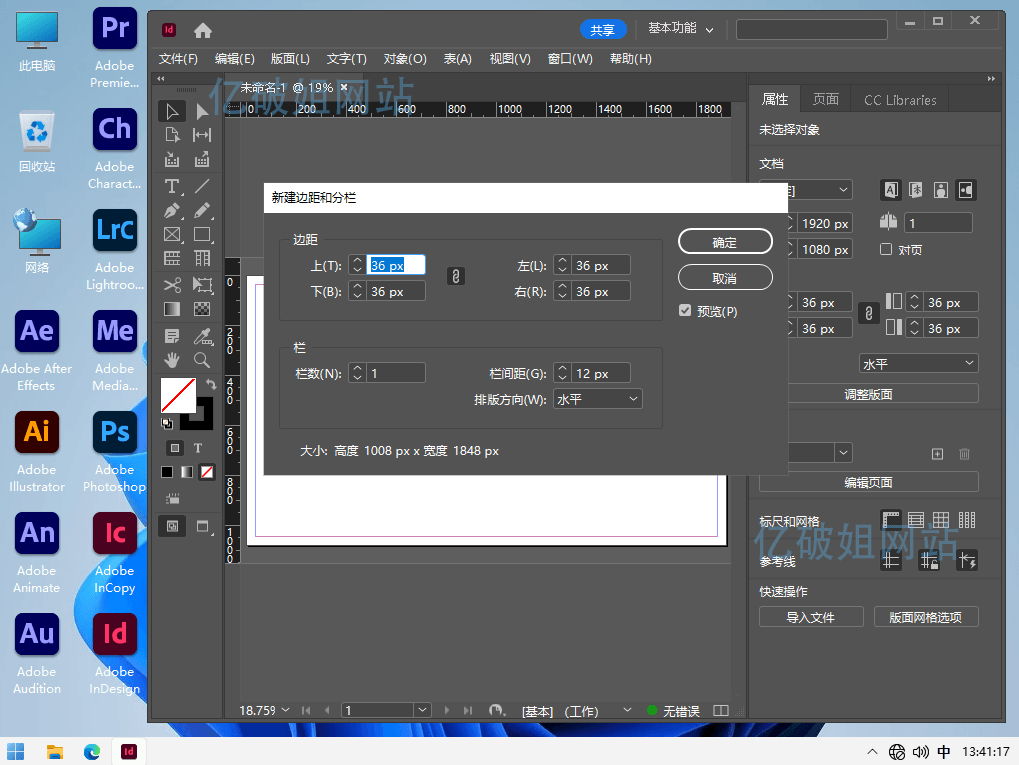Select the Eyedropper tool

202,336
